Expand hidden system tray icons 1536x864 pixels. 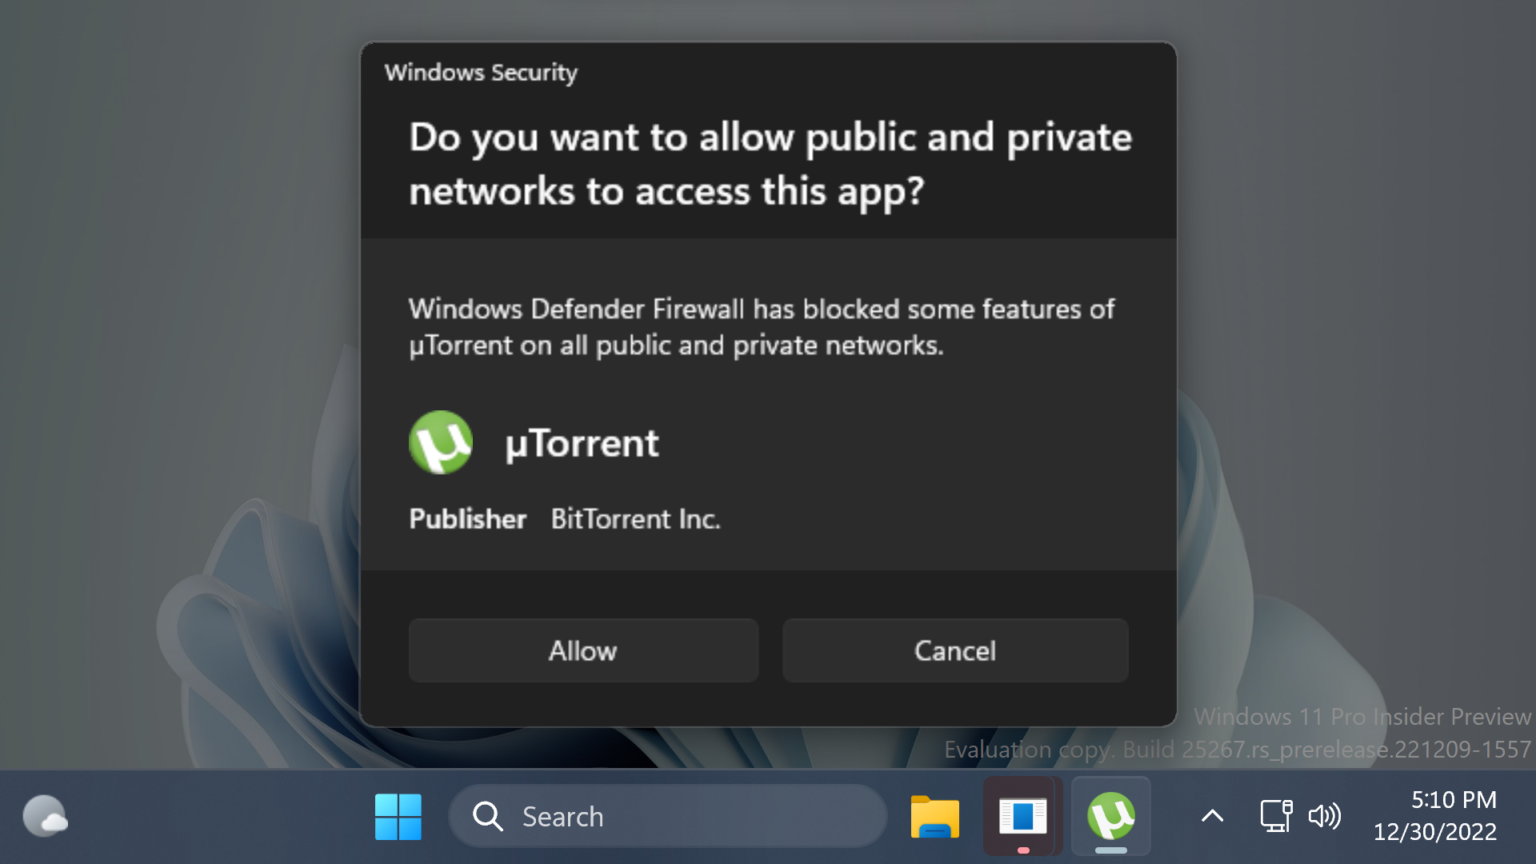(1211, 816)
